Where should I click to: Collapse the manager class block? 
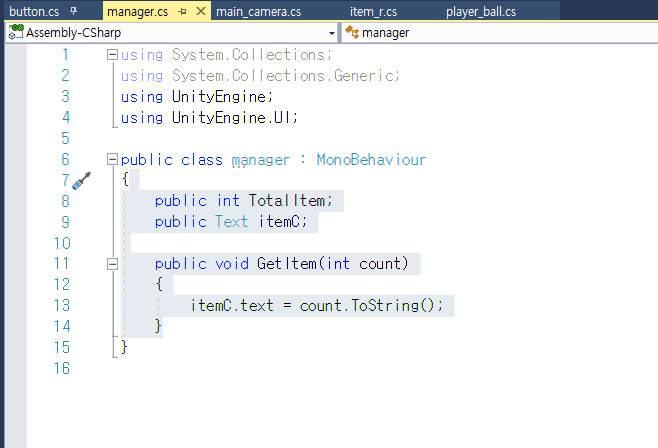[x=112, y=159]
